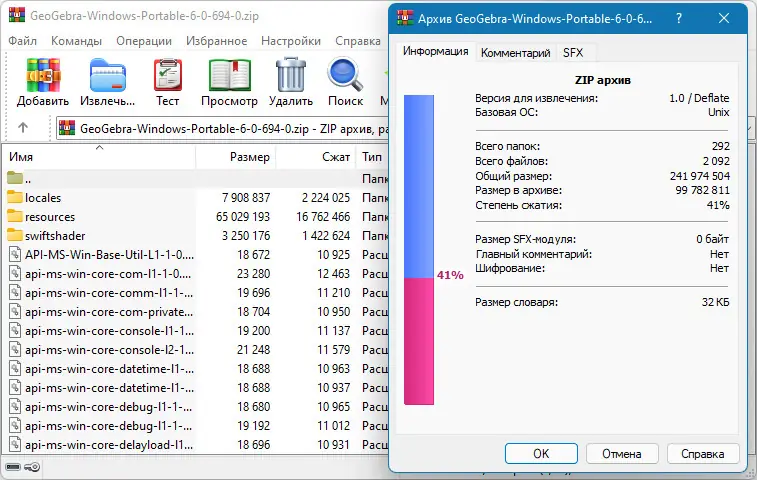Sort list by Размер column header
Image resolution: width=757 pixels, height=480 pixels.
point(235,156)
